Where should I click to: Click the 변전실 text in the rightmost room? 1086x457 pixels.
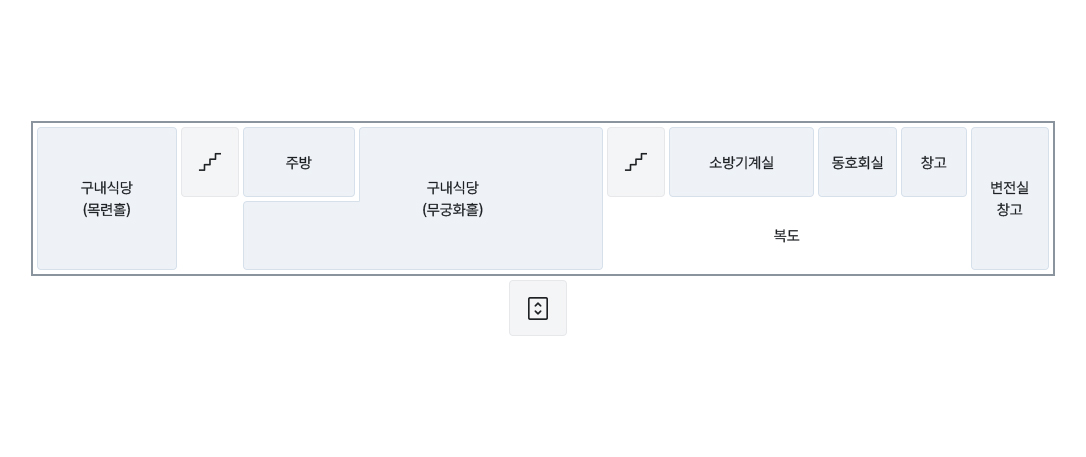coord(1010,188)
